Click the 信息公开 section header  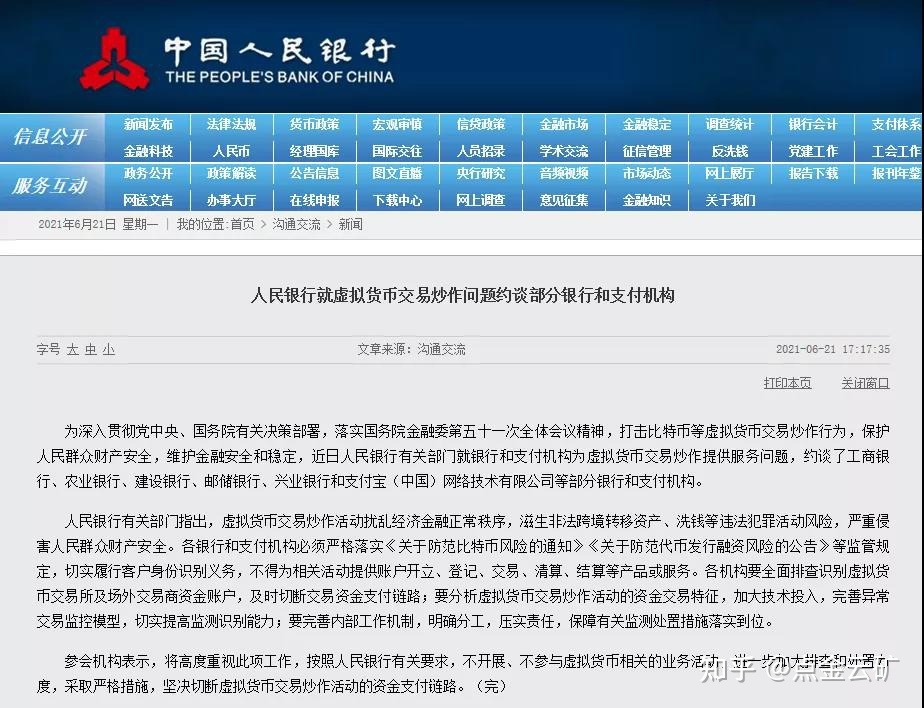point(50,137)
